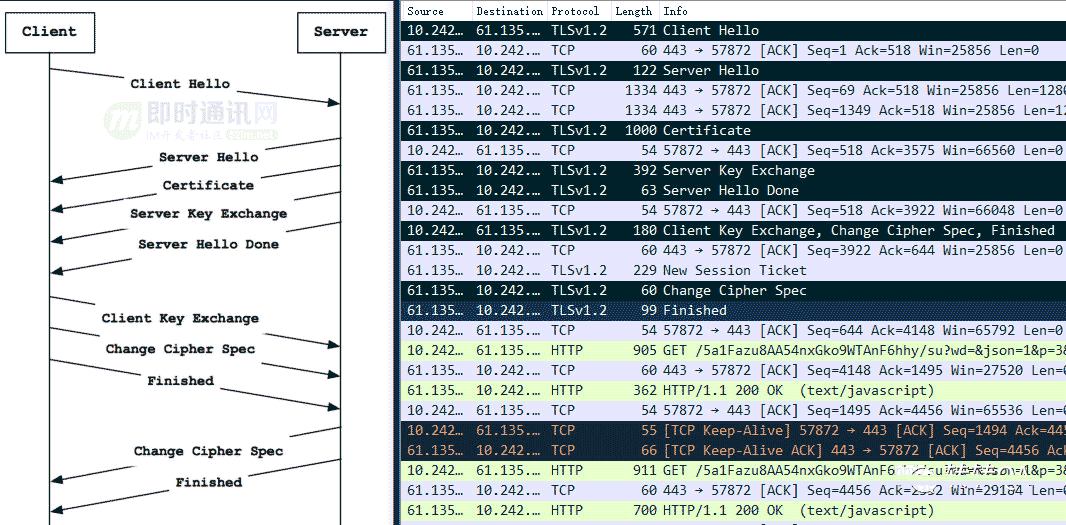Click the Client Hello label in the diagram

[x=180, y=84]
